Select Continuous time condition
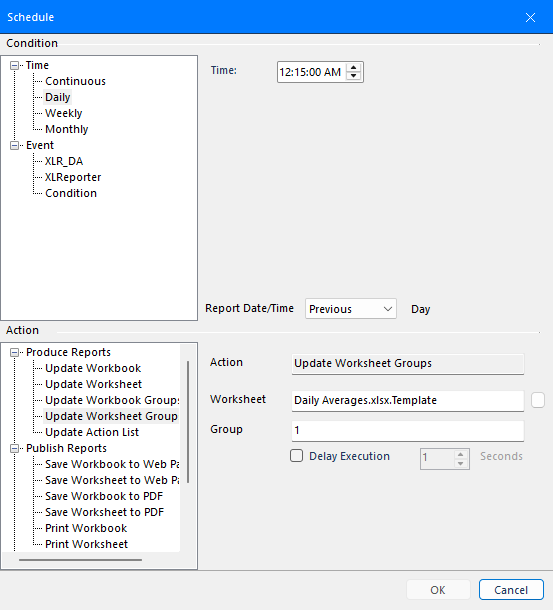 click(x=75, y=81)
